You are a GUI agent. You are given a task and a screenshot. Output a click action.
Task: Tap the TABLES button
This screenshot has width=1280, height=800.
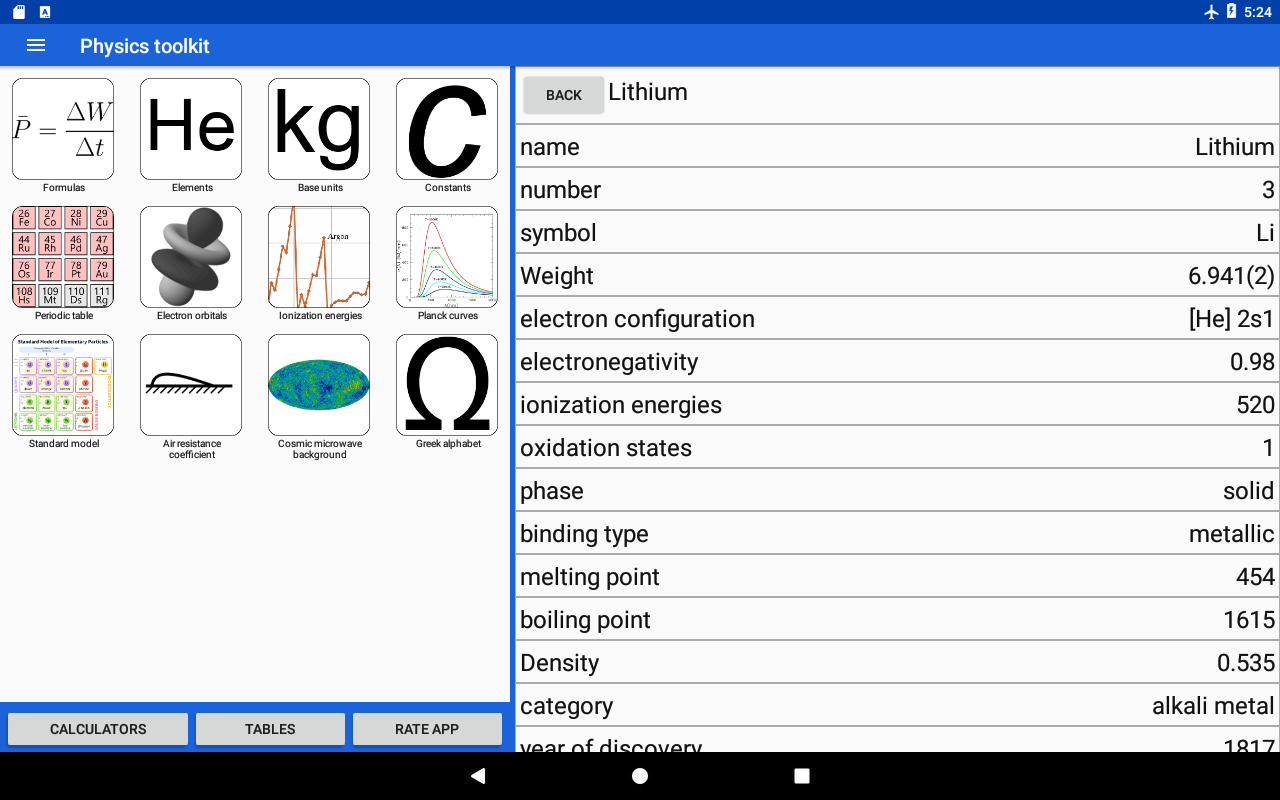(x=270, y=729)
